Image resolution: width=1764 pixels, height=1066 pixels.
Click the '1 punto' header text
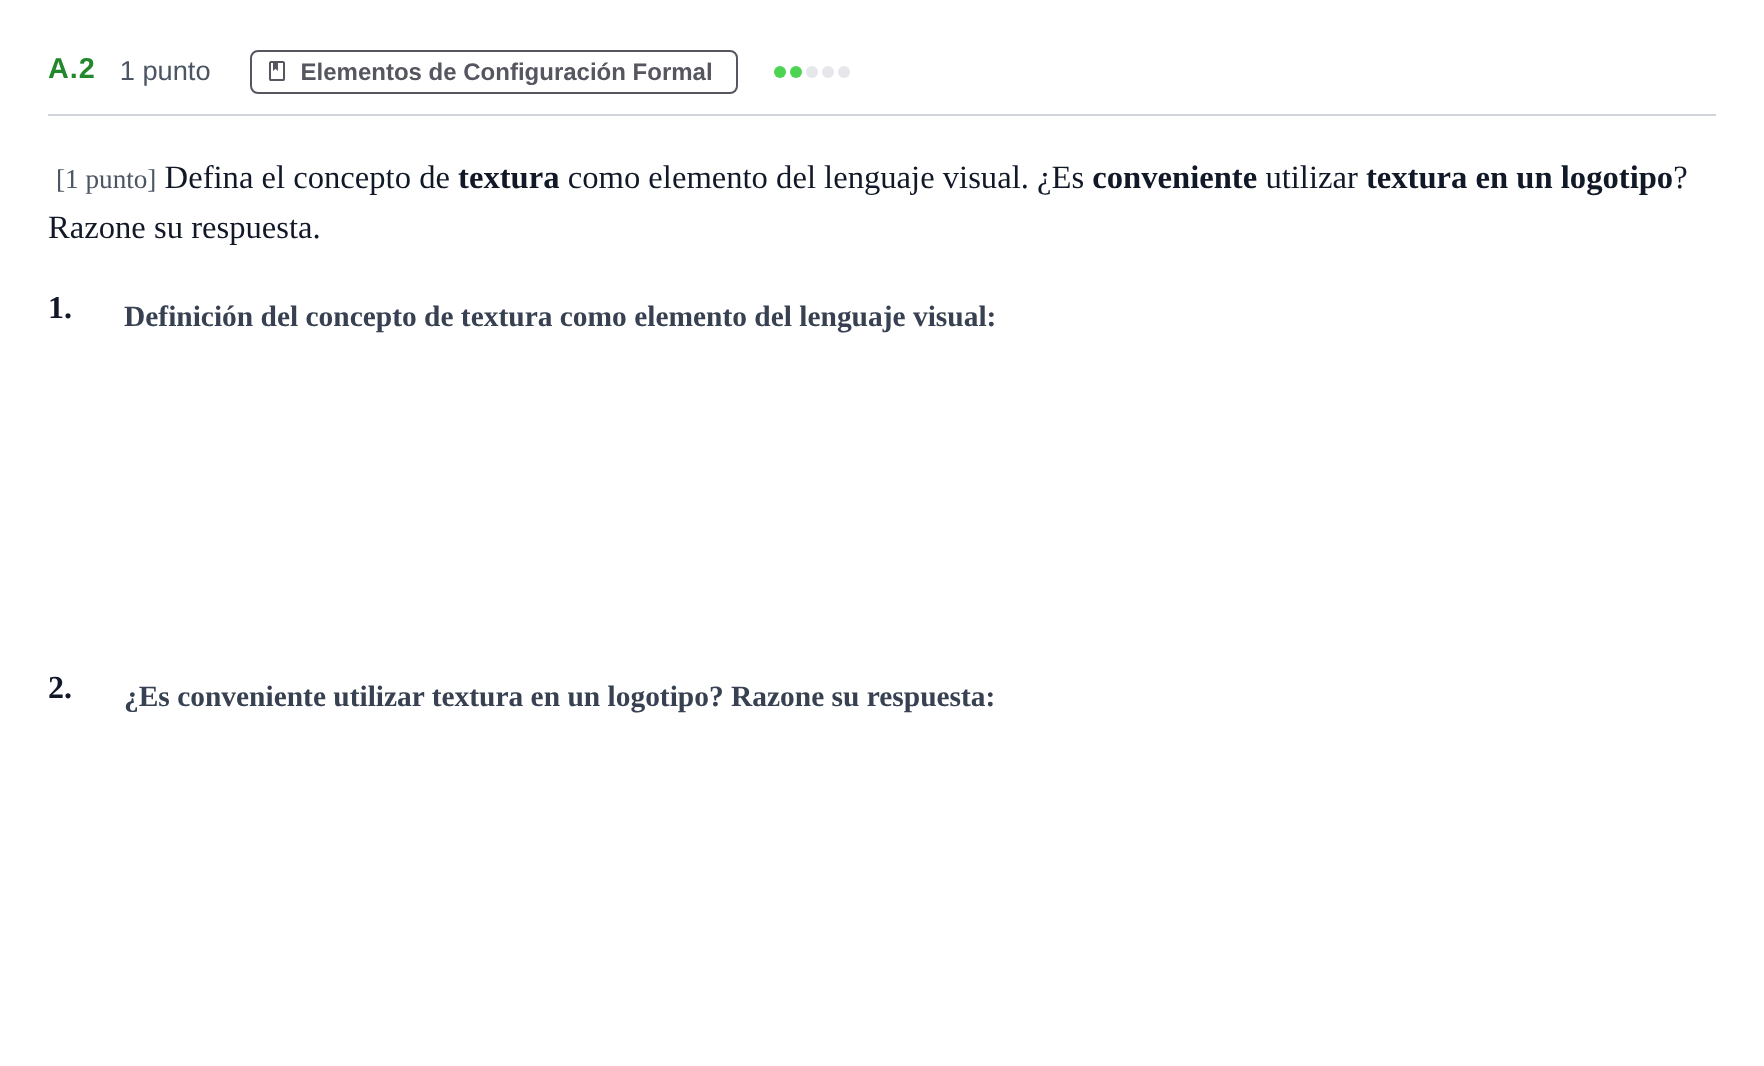pos(165,71)
